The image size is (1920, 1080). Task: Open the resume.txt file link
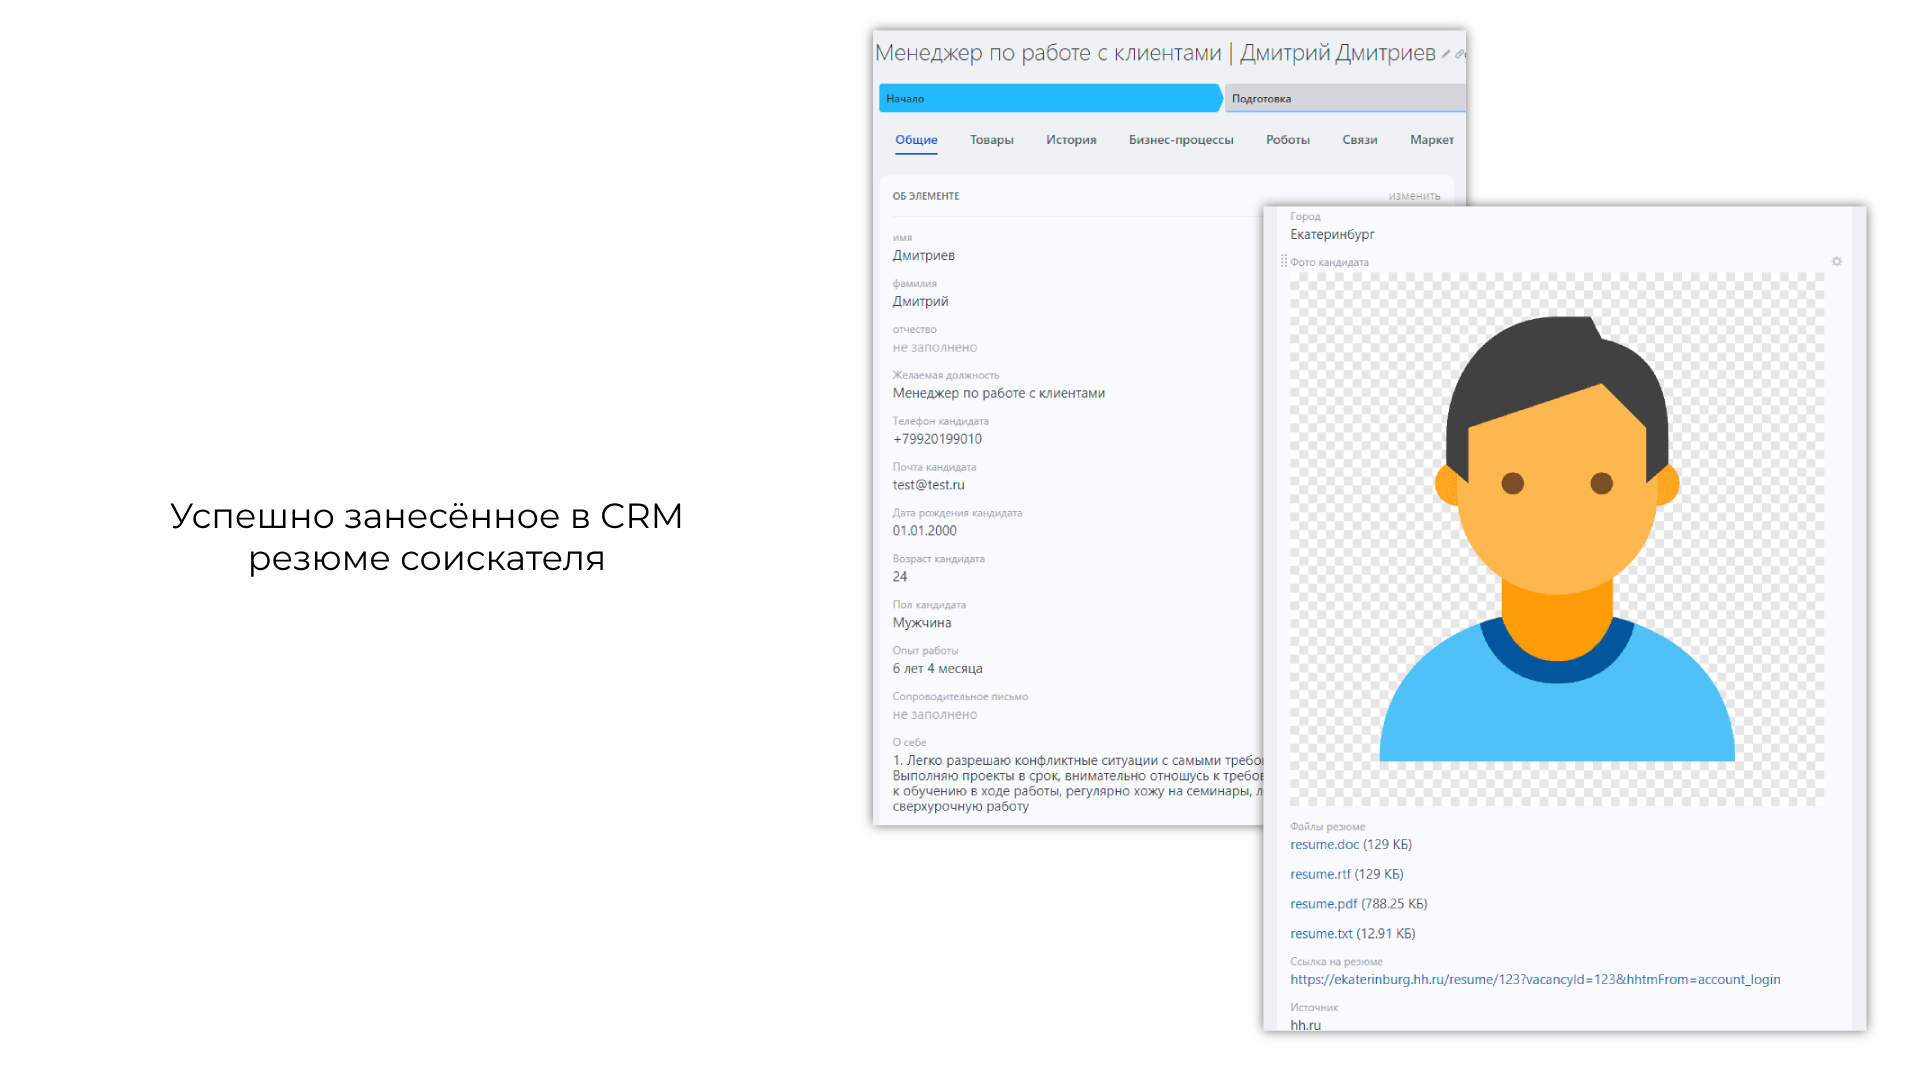pyautogui.click(x=1321, y=934)
